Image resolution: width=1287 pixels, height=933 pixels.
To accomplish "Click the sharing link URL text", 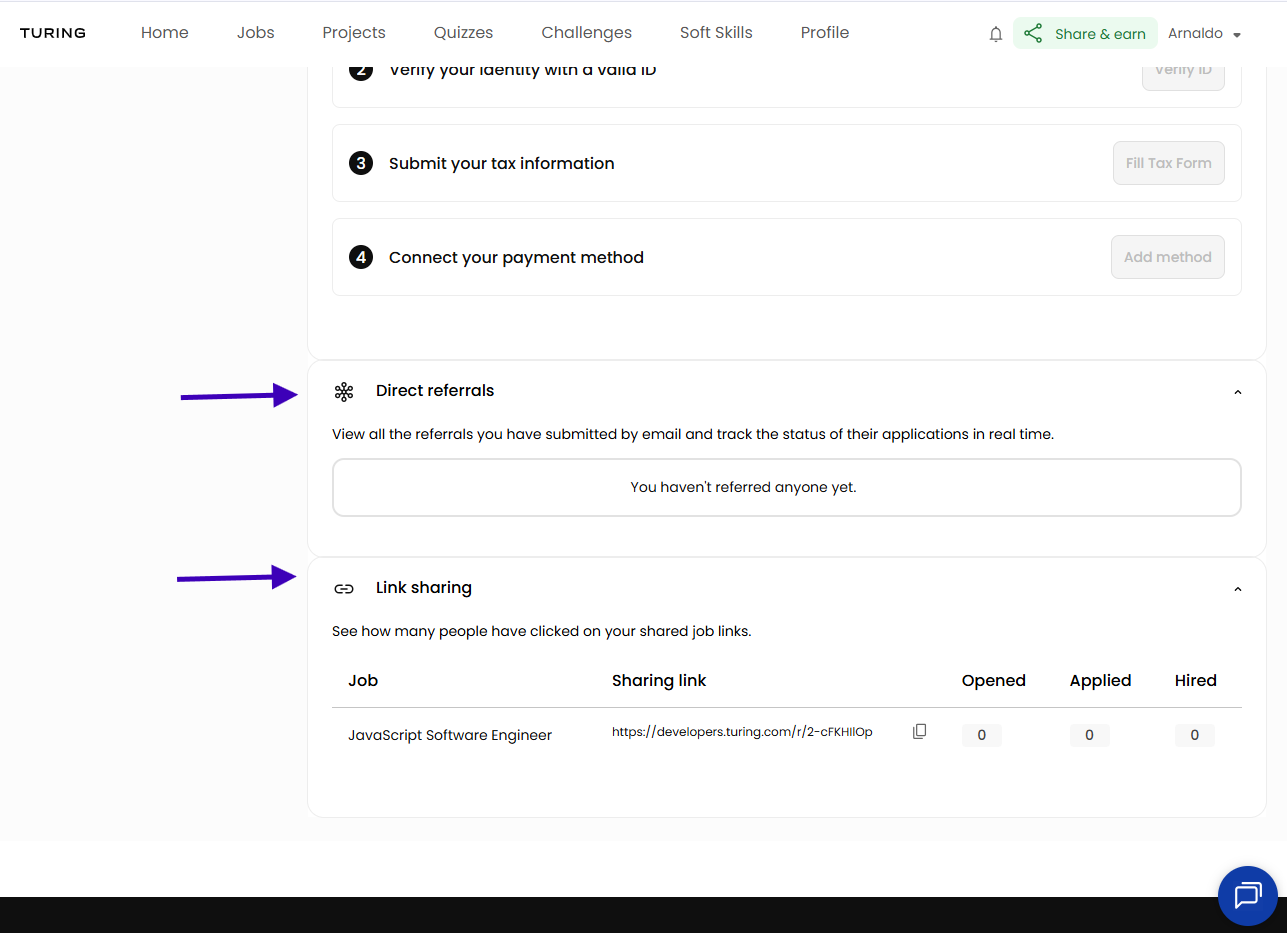I will [742, 731].
